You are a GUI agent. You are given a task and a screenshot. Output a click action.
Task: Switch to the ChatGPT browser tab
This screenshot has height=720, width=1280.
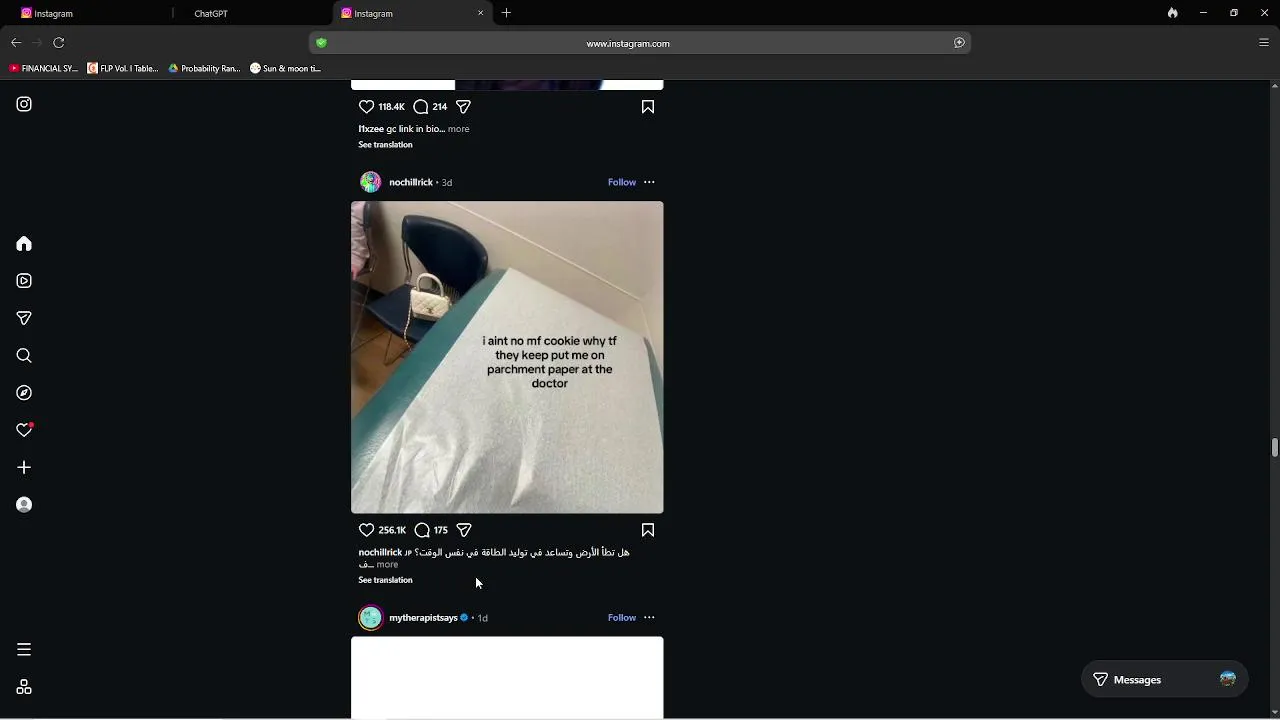coord(210,13)
